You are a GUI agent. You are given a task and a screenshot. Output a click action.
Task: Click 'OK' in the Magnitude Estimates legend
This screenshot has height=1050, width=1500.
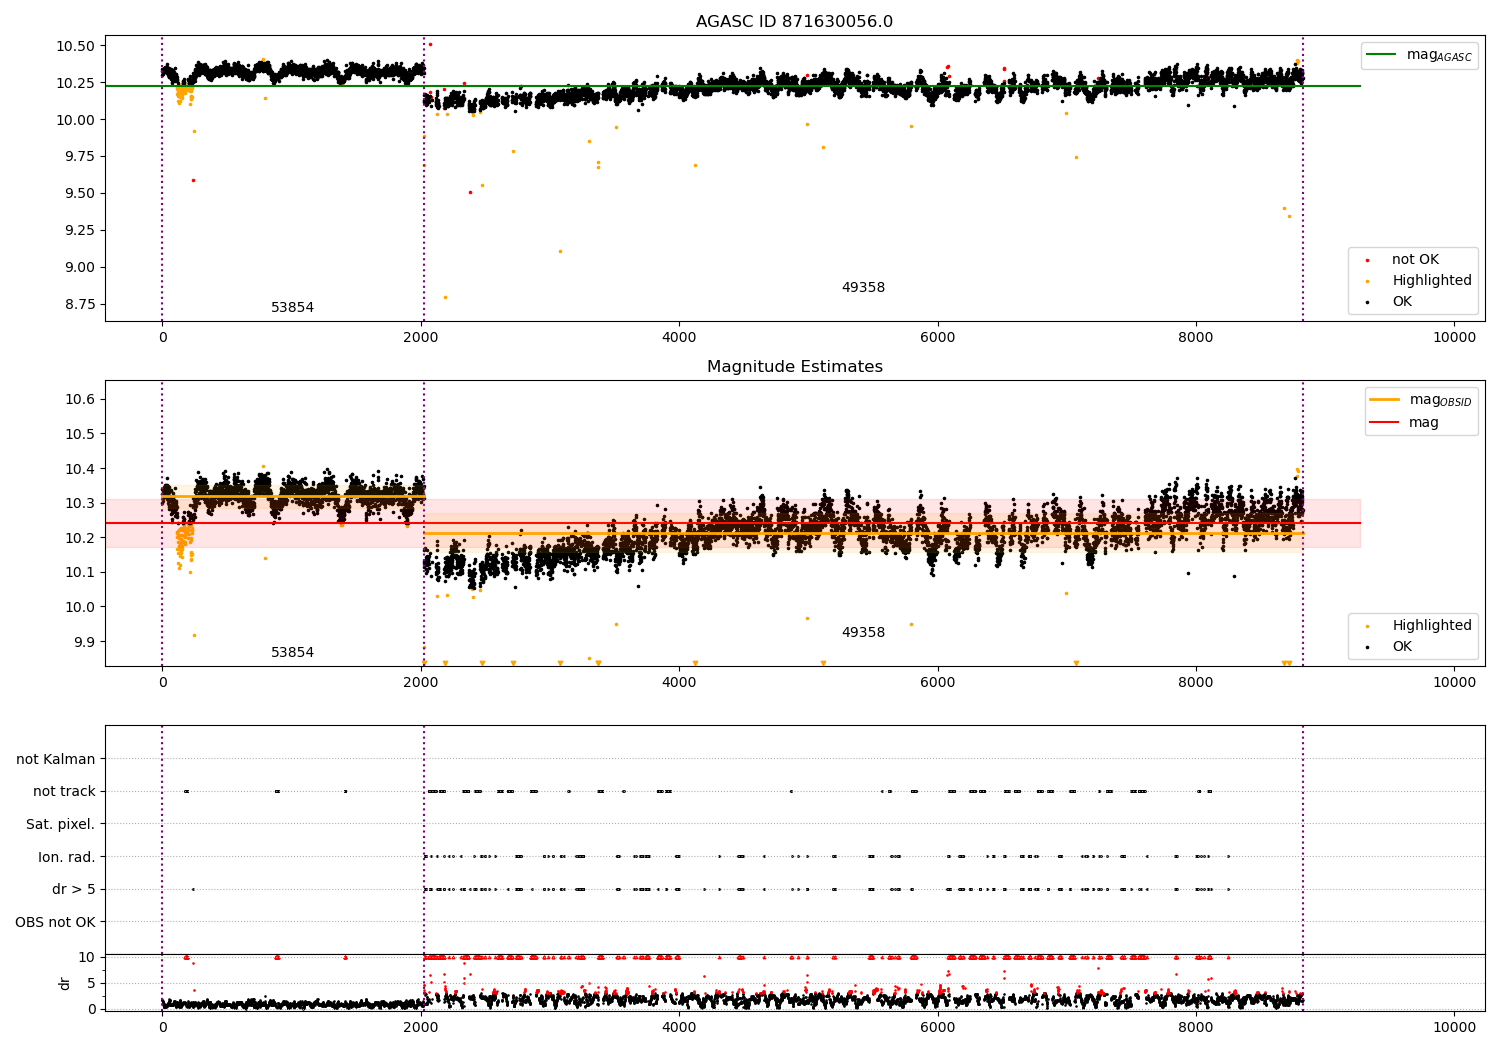[x=1402, y=647]
